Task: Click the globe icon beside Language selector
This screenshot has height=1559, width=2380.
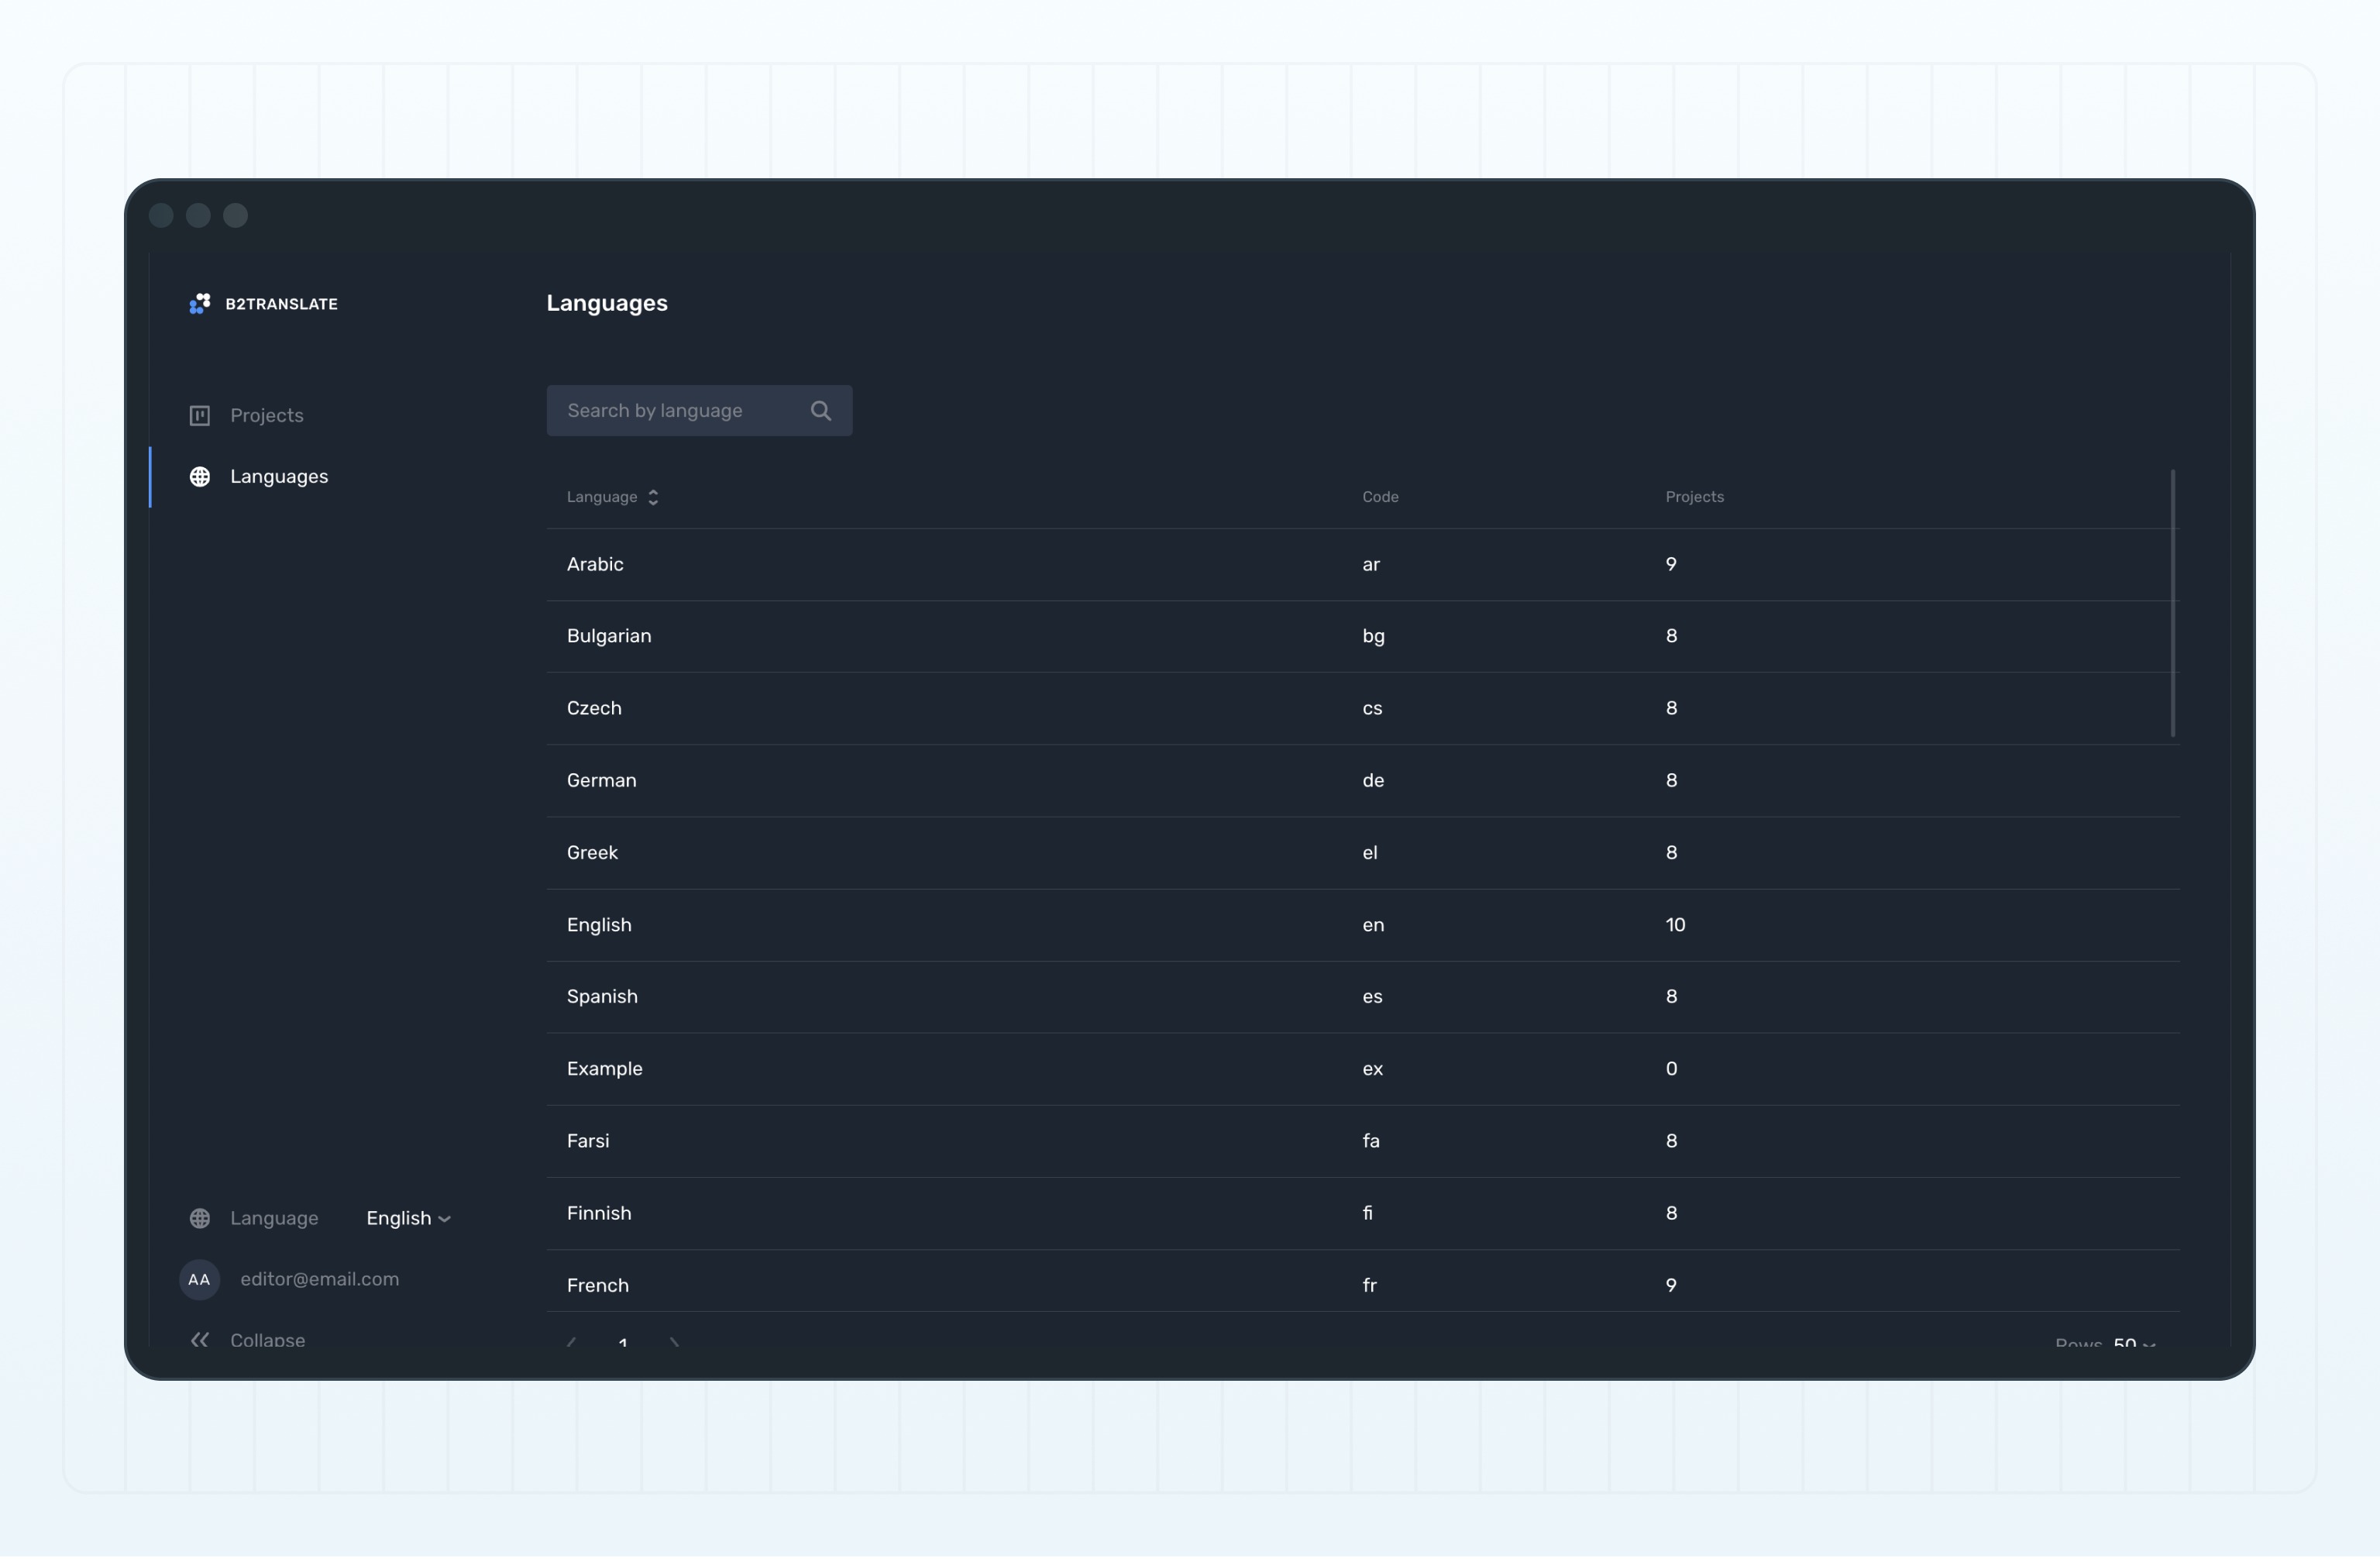Action: tap(200, 1218)
